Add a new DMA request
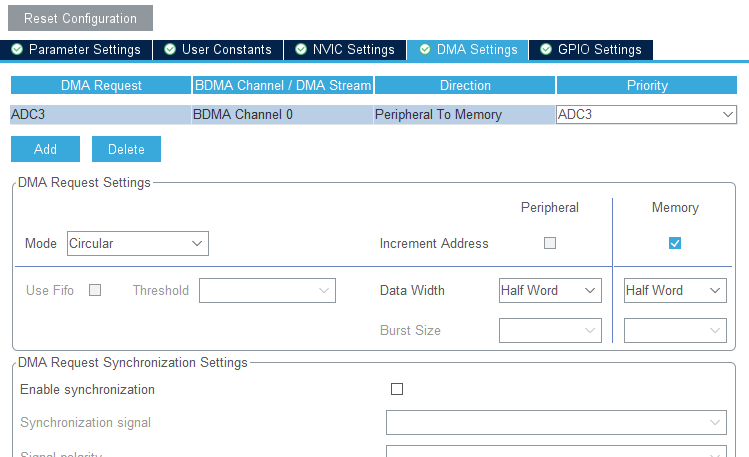This screenshot has height=457, width=749. (x=45, y=149)
